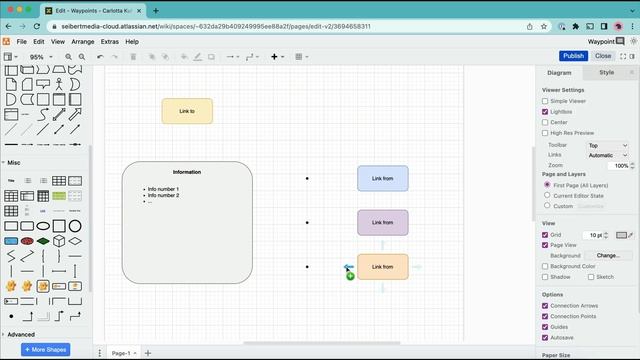This screenshot has width=640, height=360.
Task: Click the More Shapes button
Action: point(46,350)
